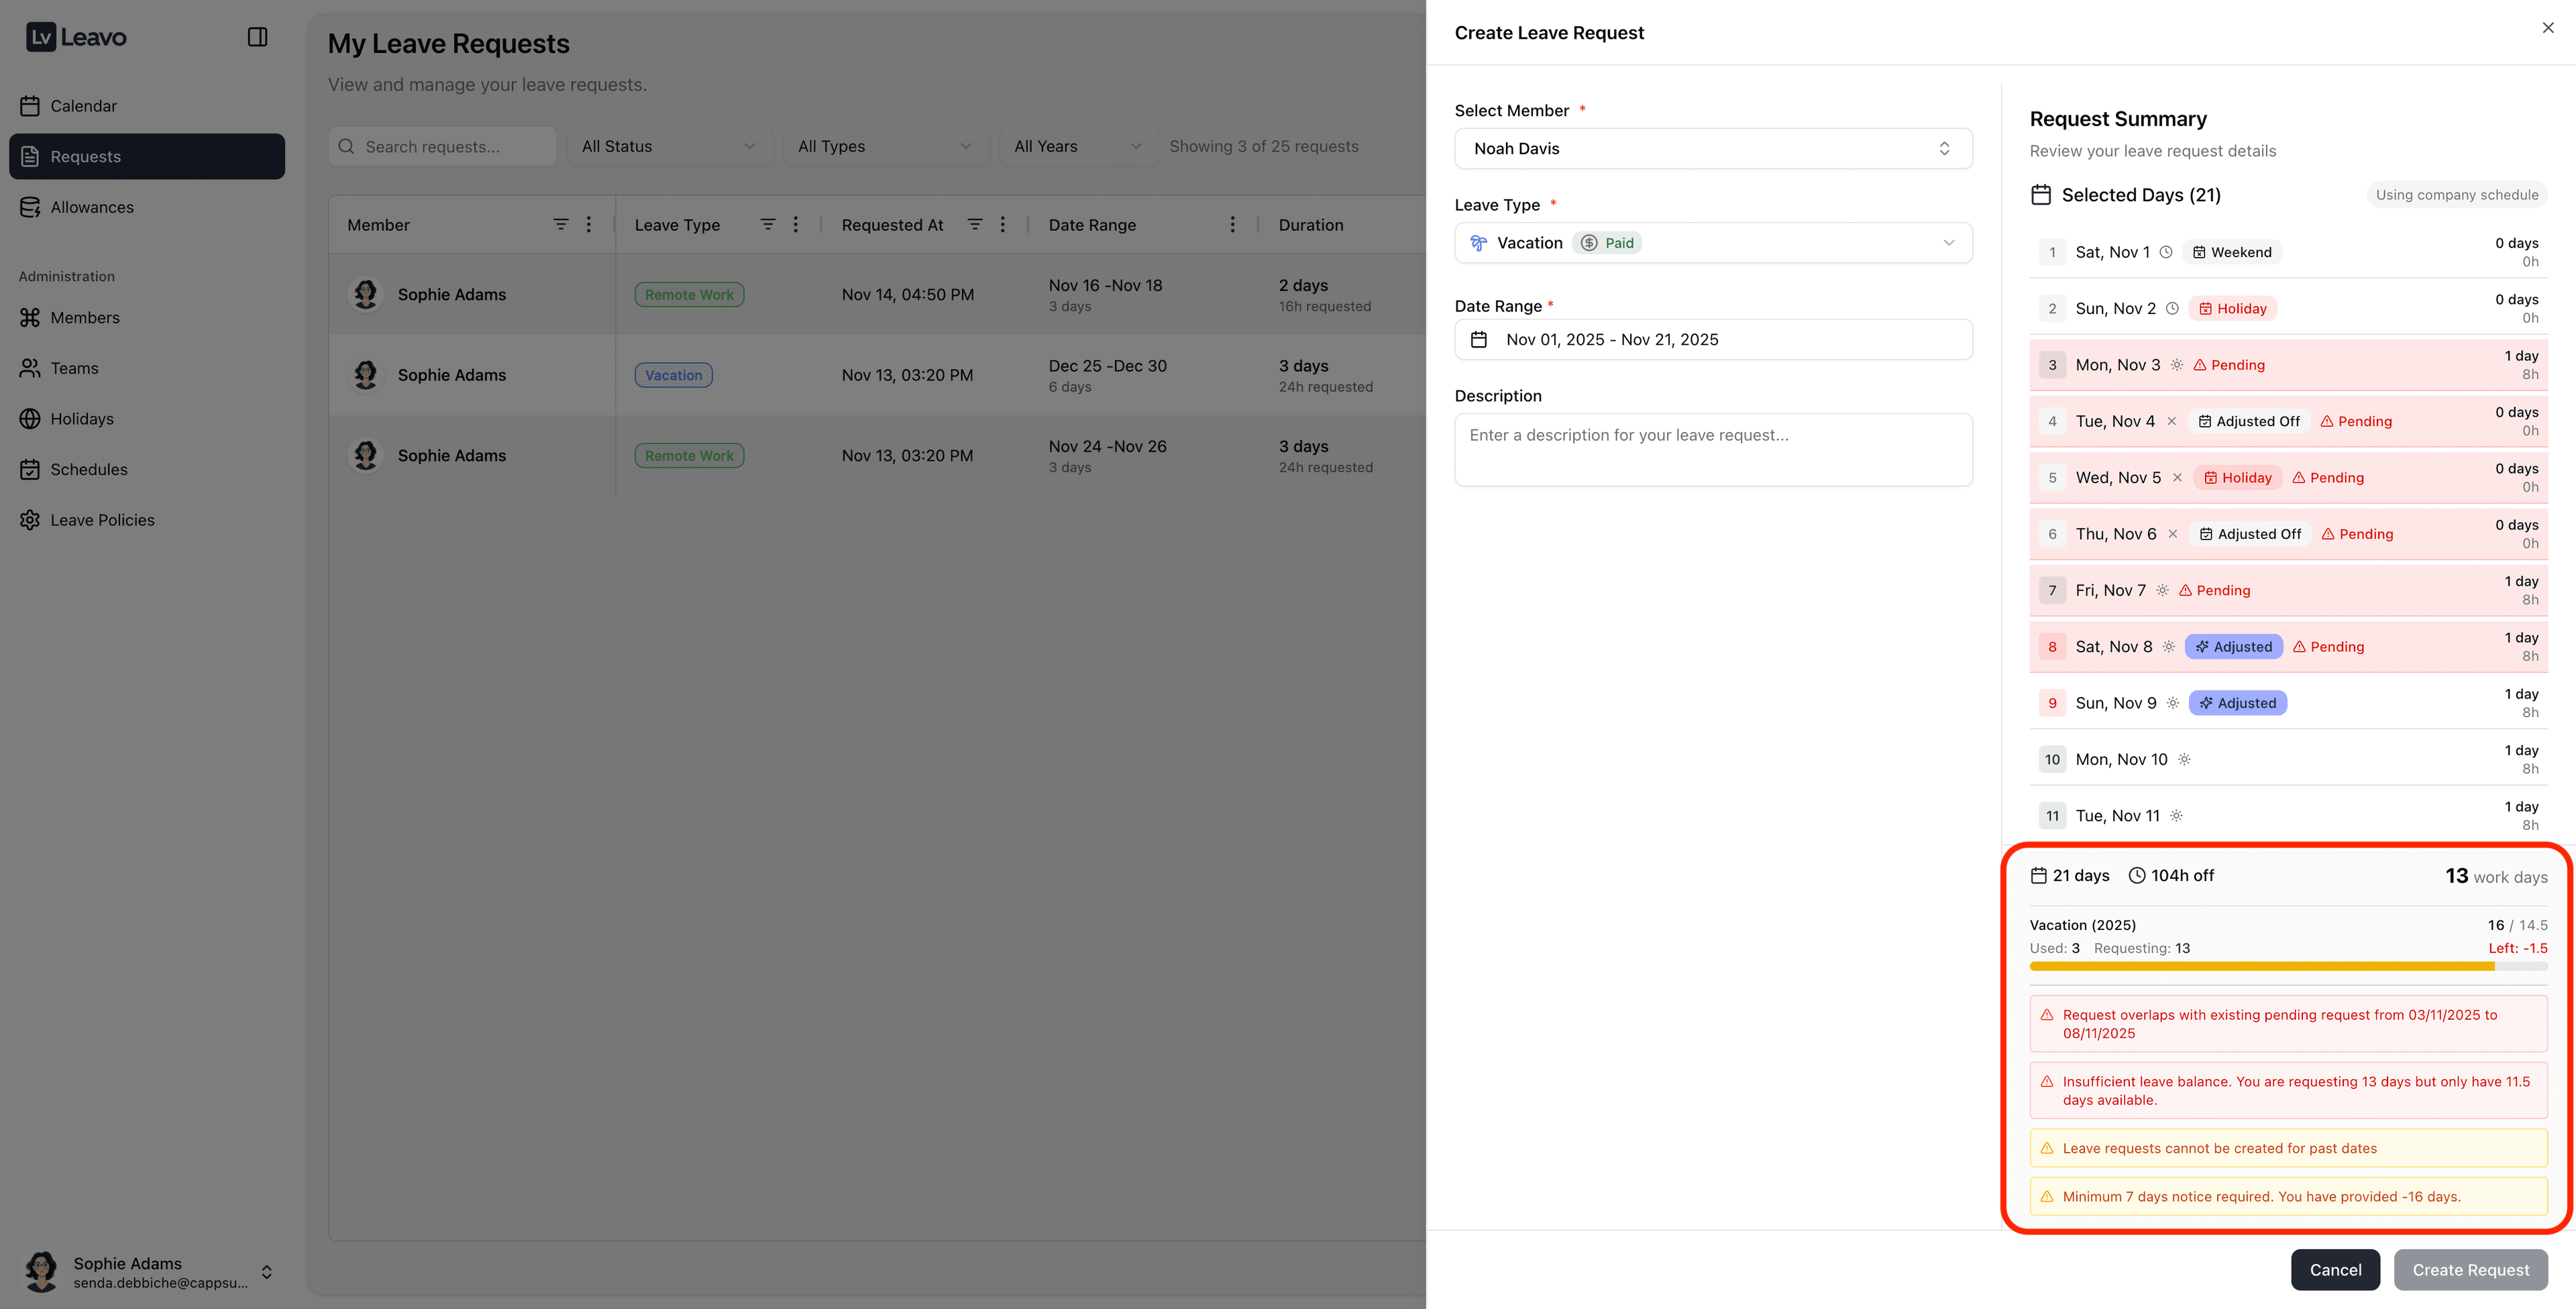2576x1309 pixels.
Task: Click the calendar icon in Date Range field
Action: (1479, 340)
